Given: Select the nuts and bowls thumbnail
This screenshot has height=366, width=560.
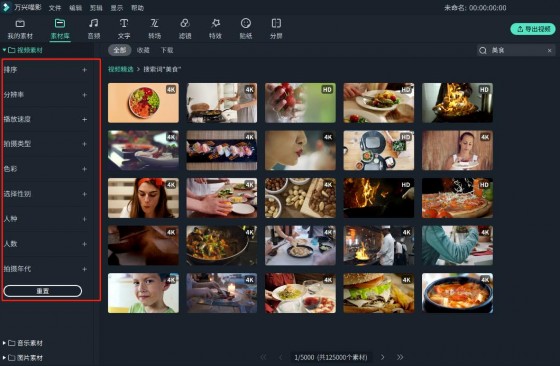Looking at the screenshot, I should (x=300, y=198).
